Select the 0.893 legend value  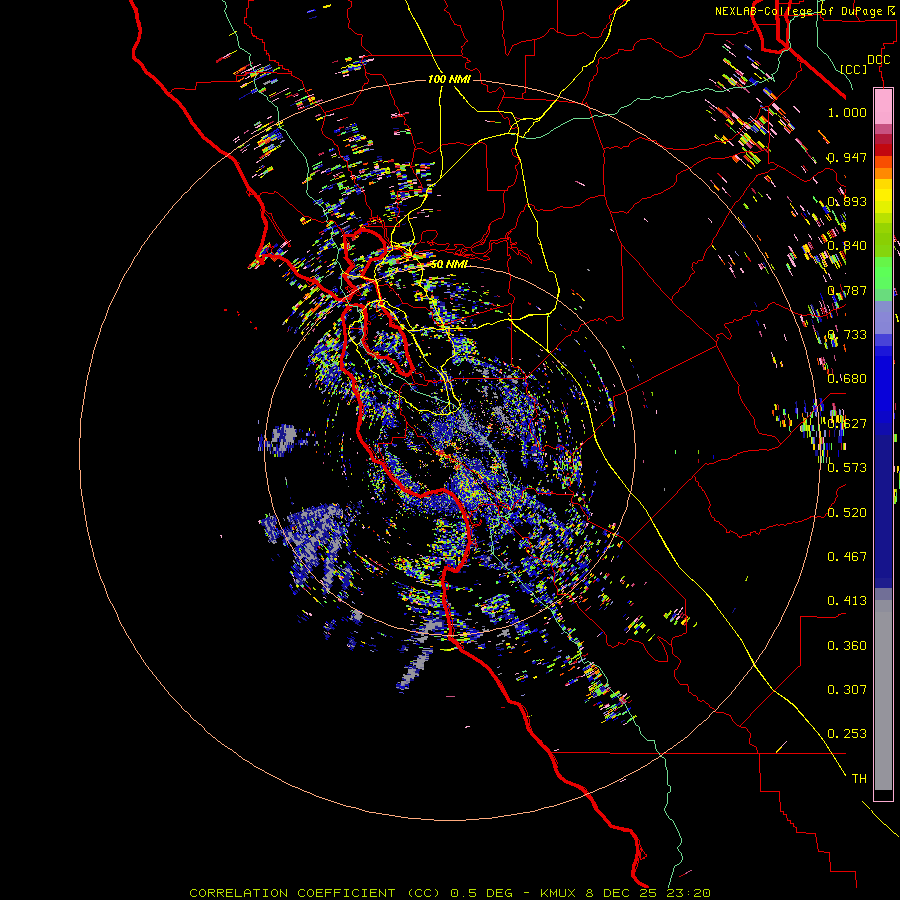847,201
